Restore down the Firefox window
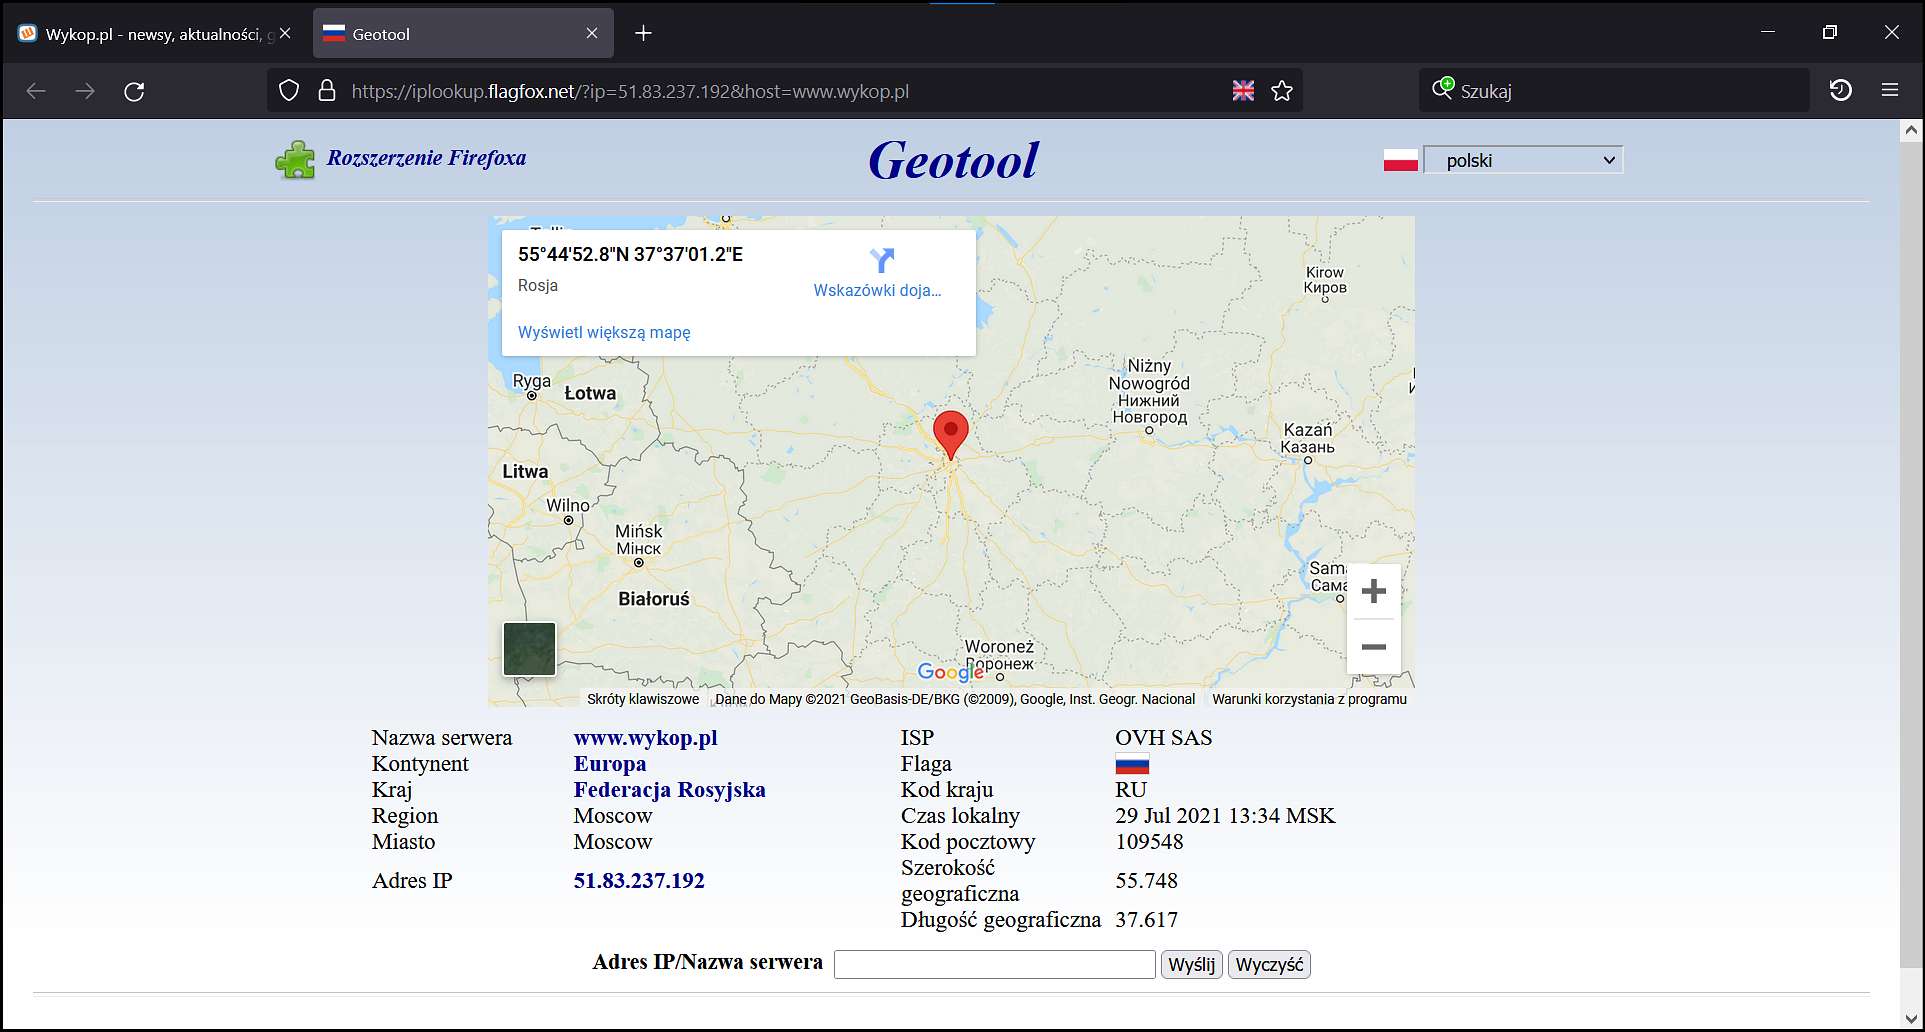Viewport: 1925px width, 1032px height. click(1830, 32)
